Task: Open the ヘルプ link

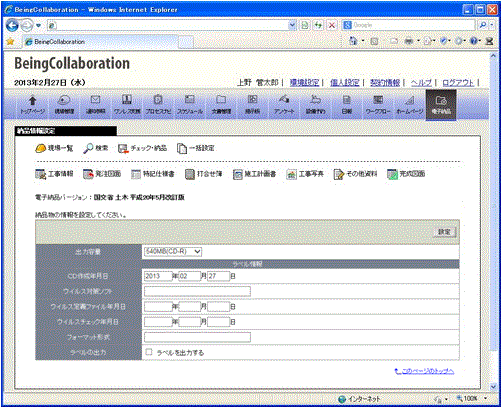Action: point(421,82)
